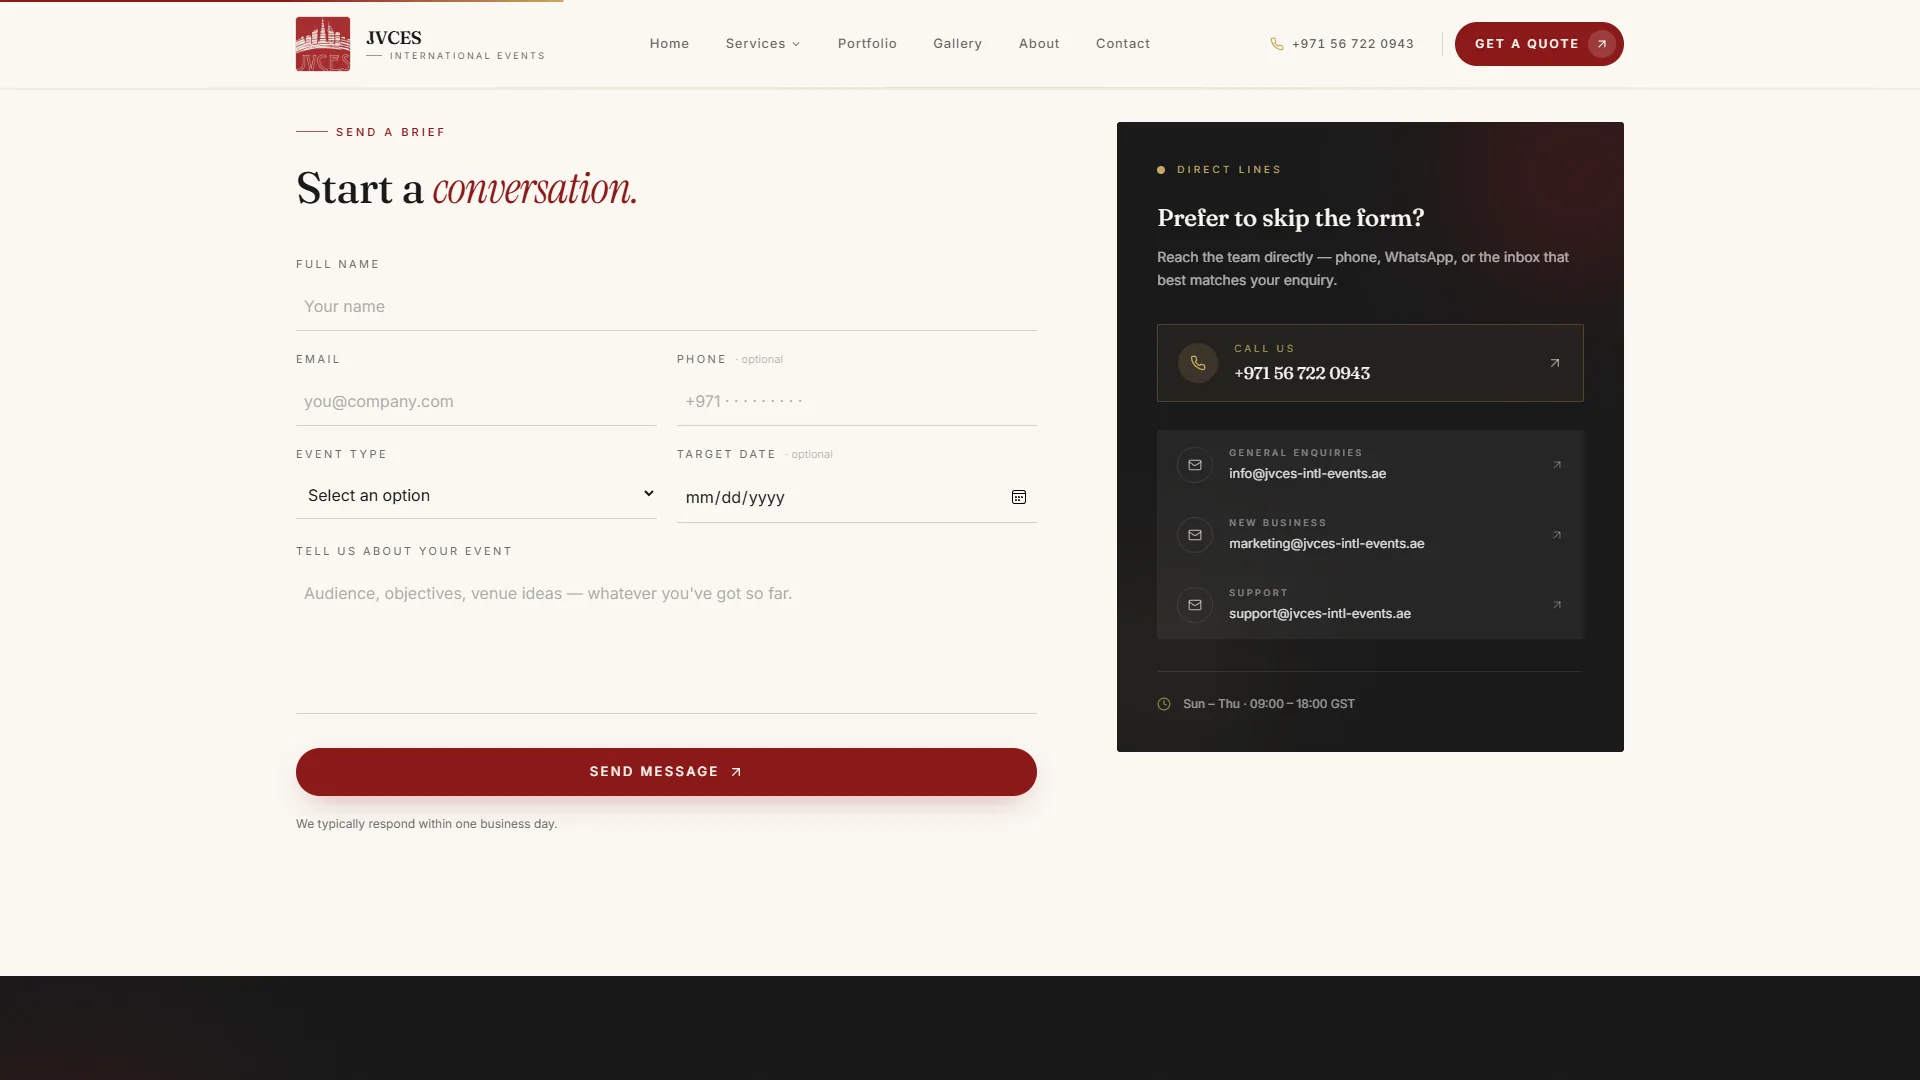Open the Gallery nav item
The image size is (1920, 1080).
tap(957, 44)
